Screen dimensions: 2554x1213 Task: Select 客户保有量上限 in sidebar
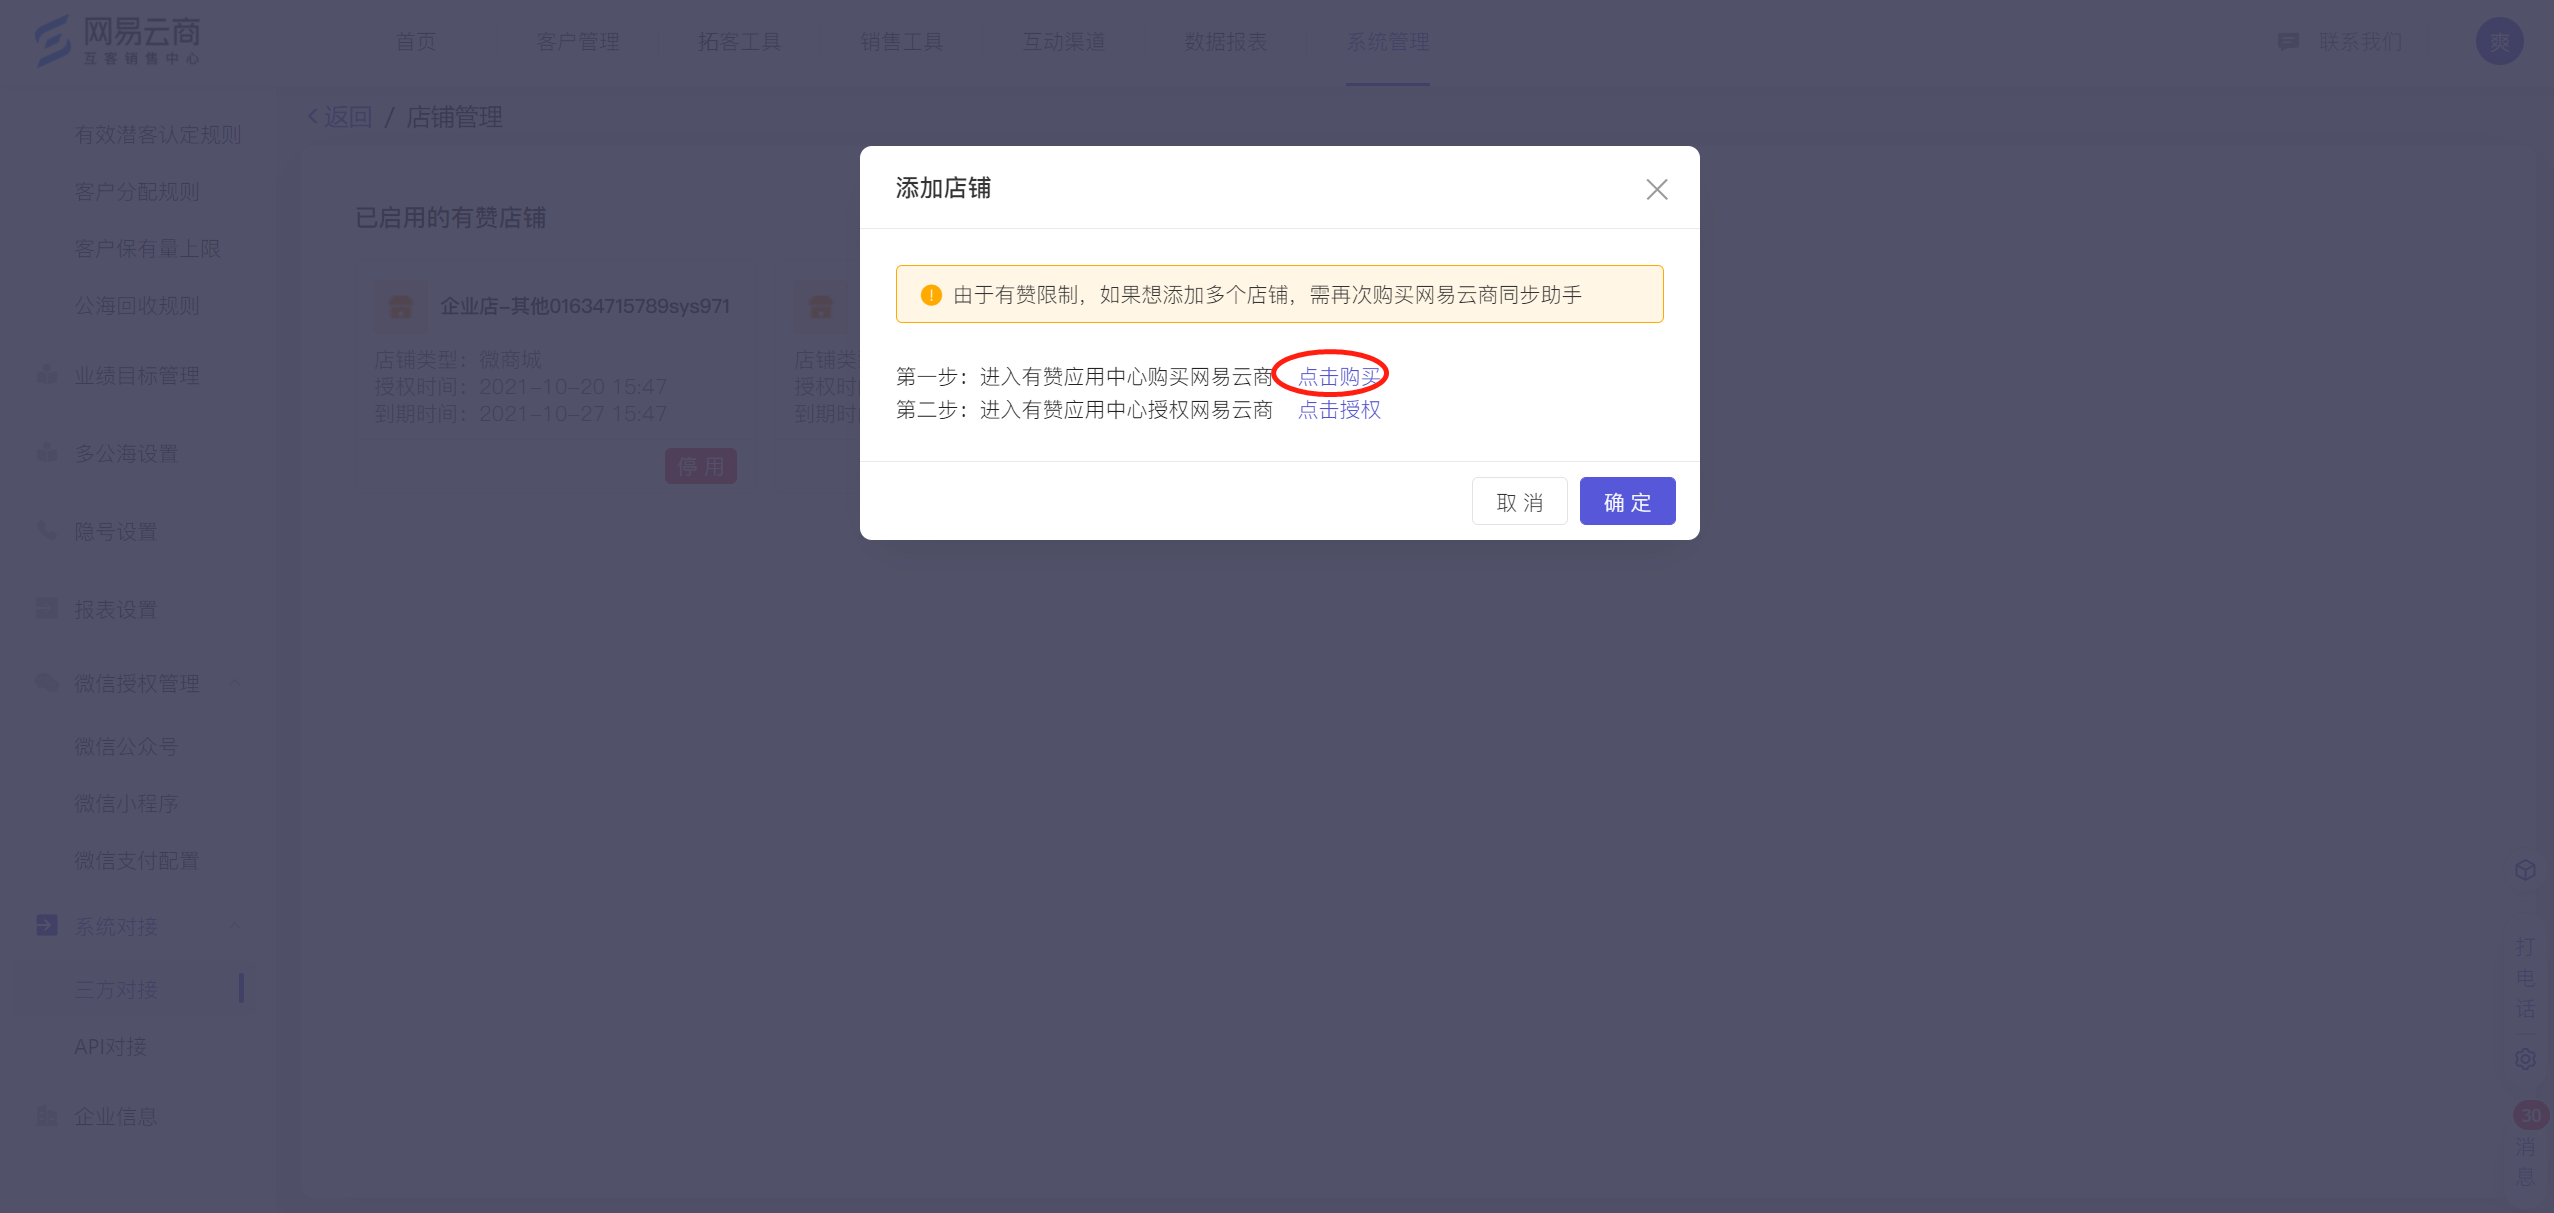pos(147,248)
